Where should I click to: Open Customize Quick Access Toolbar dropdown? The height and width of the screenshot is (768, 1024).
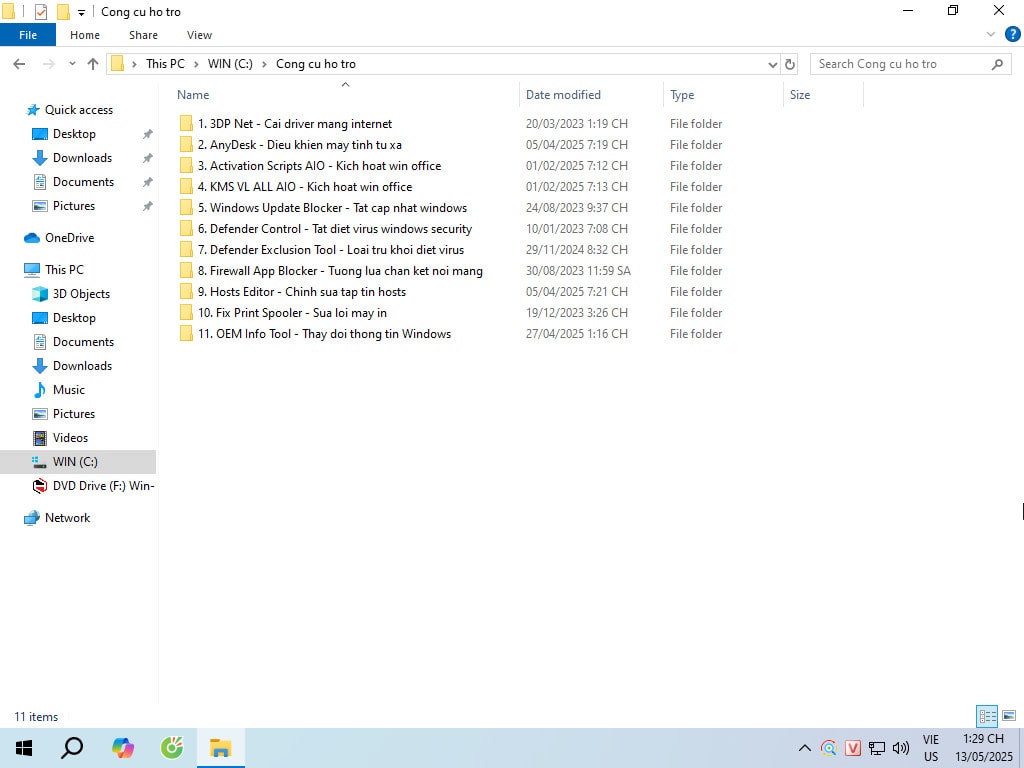(x=81, y=12)
